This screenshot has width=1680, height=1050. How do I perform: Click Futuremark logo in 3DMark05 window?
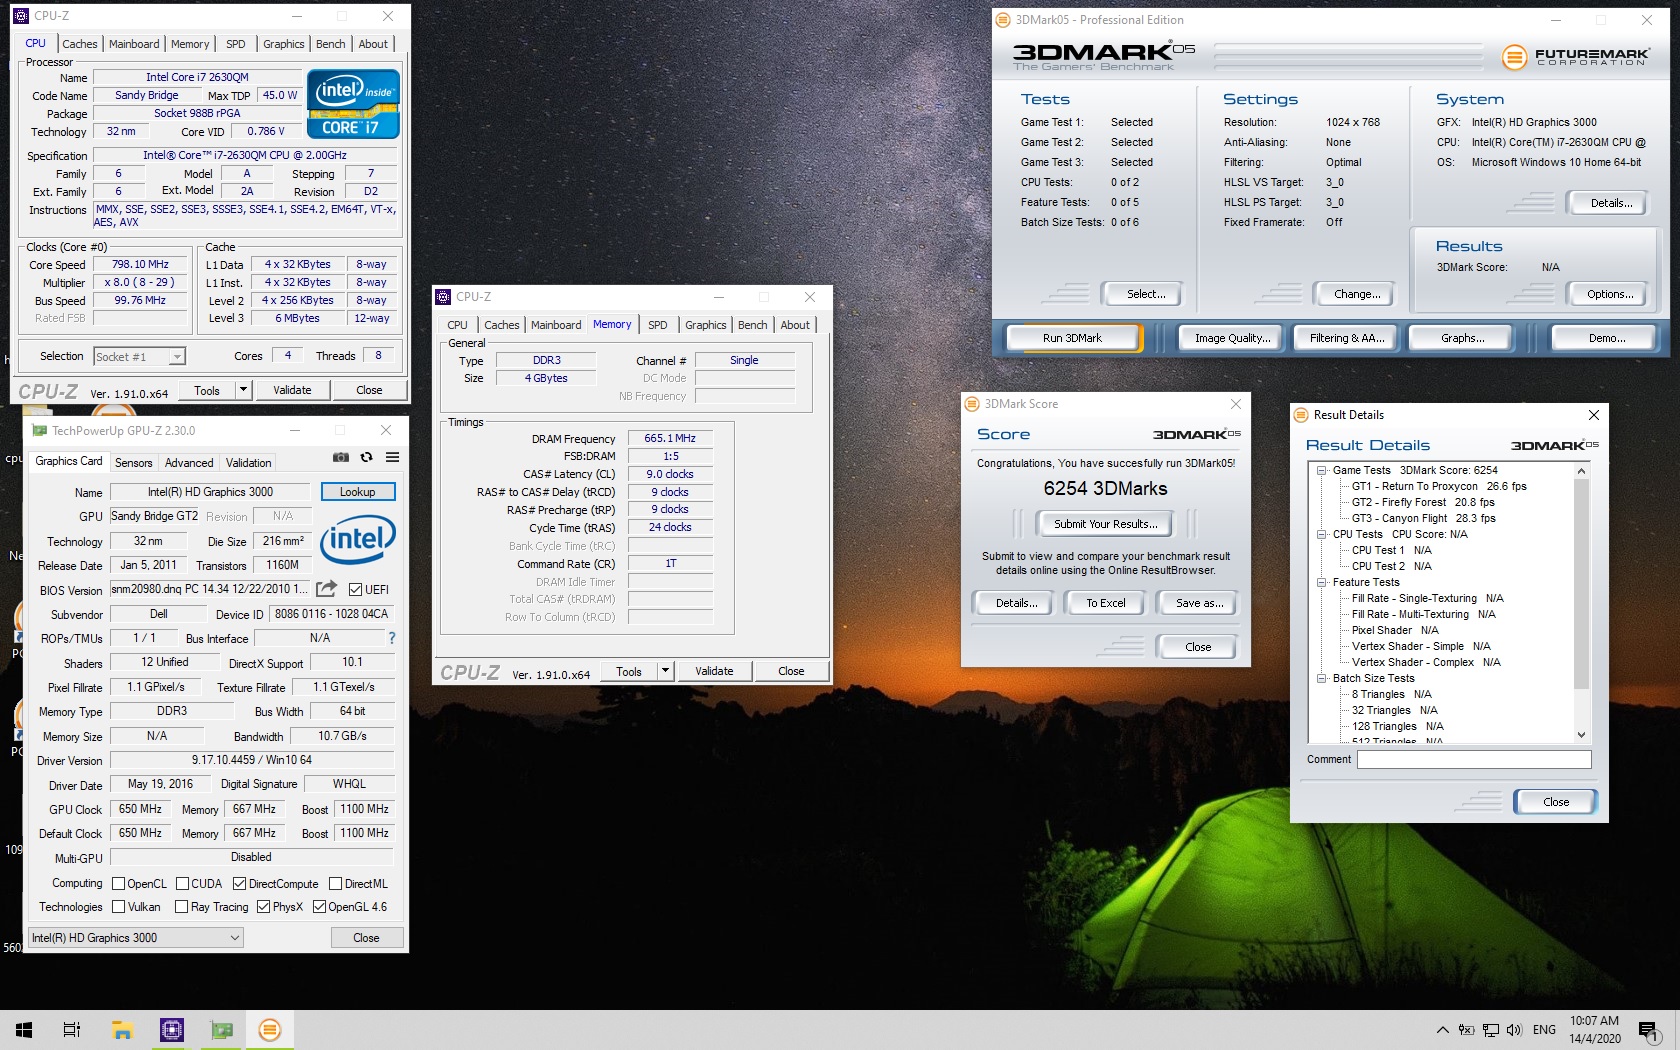tap(1575, 57)
